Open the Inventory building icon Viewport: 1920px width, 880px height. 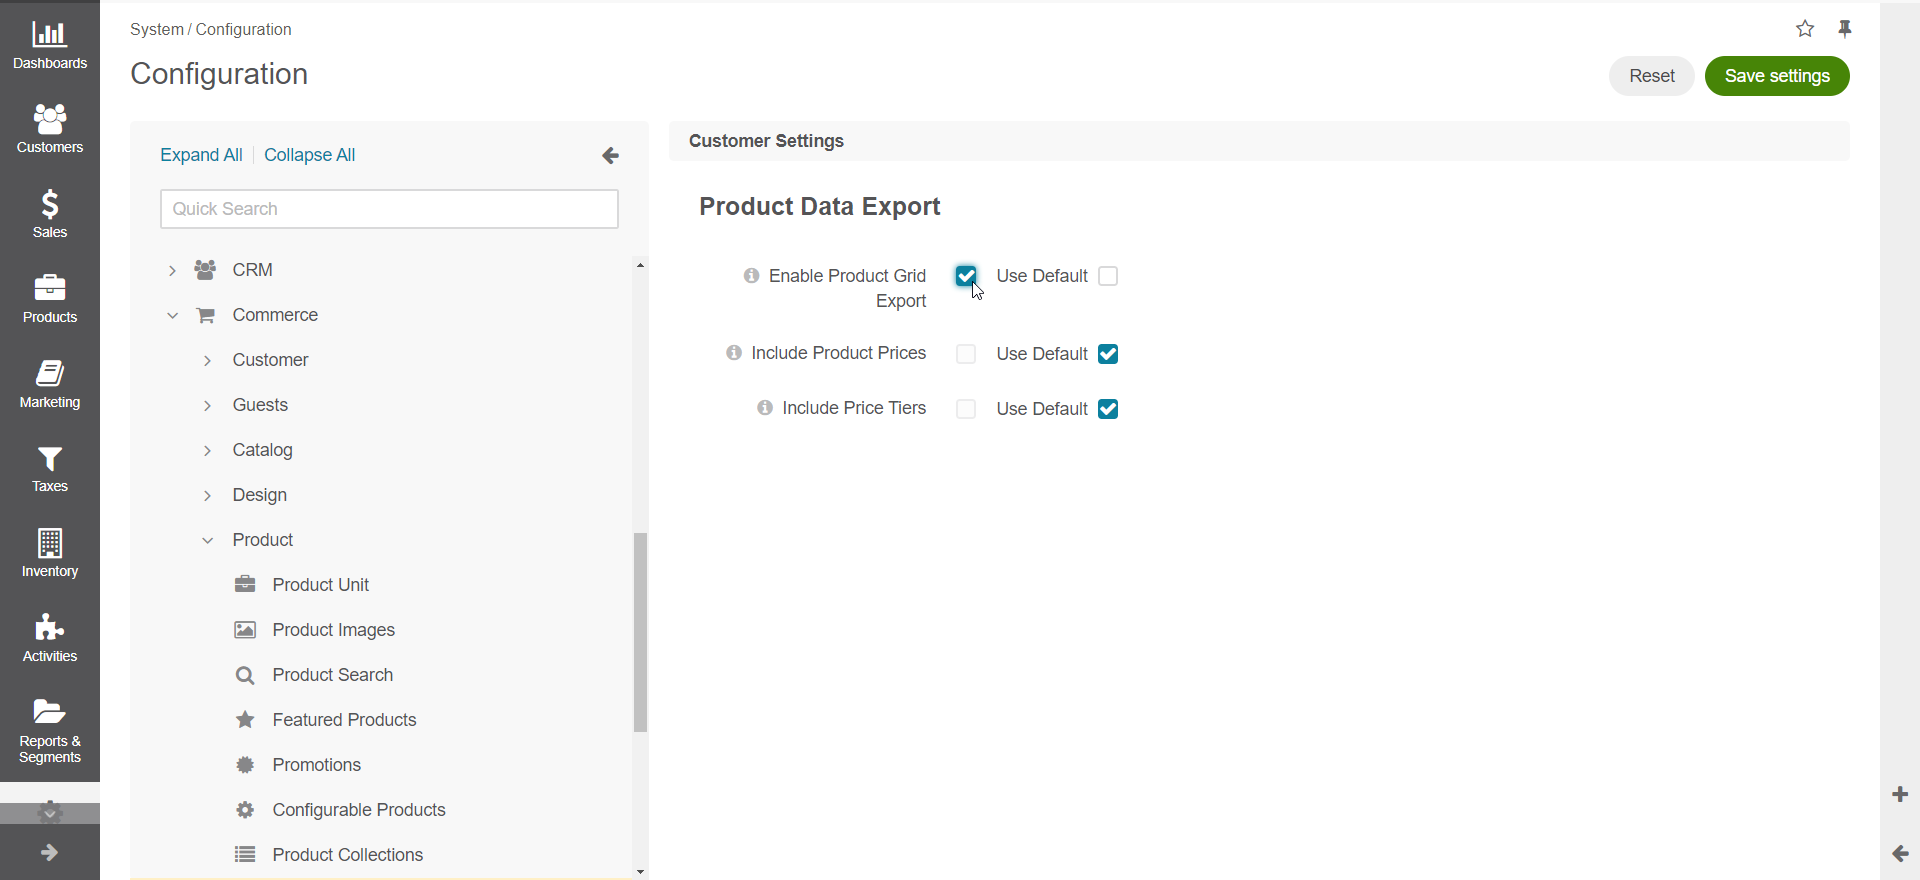click(x=49, y=544)
